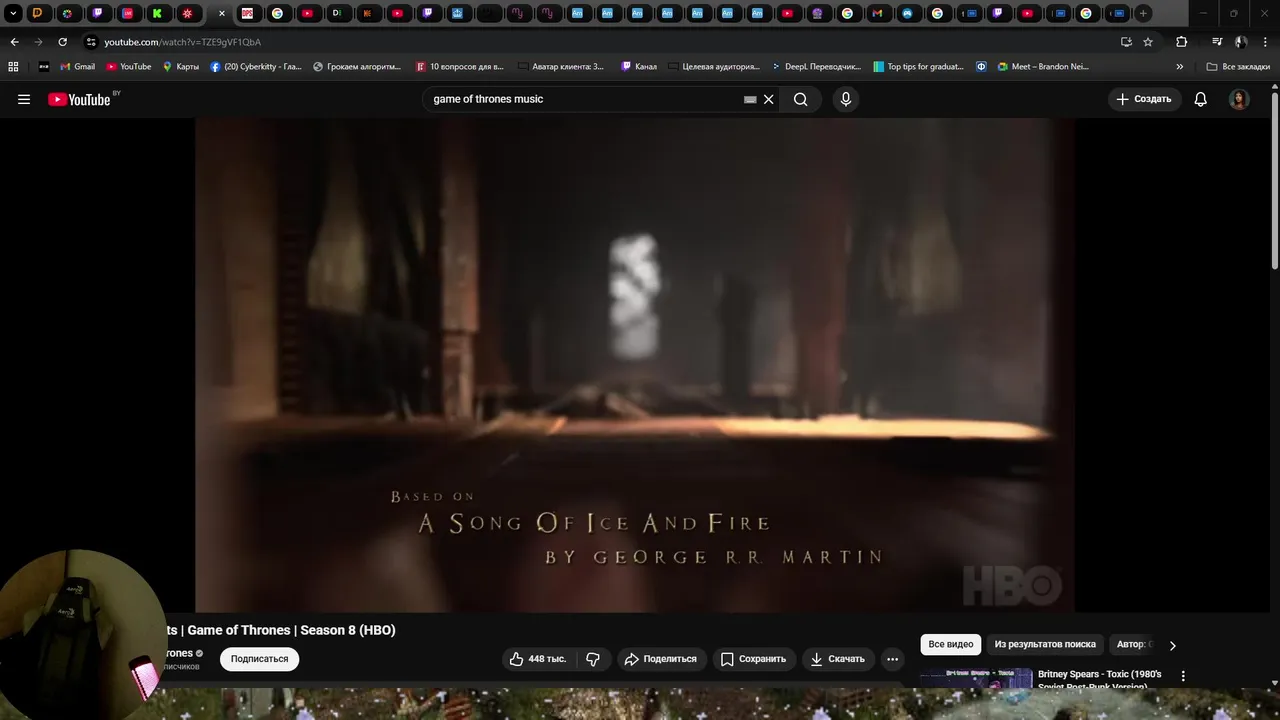The height and width of the screenshot is (720, 1280).
Task: Open the YouTube hamburger guide menu
Action: (24, 99)
